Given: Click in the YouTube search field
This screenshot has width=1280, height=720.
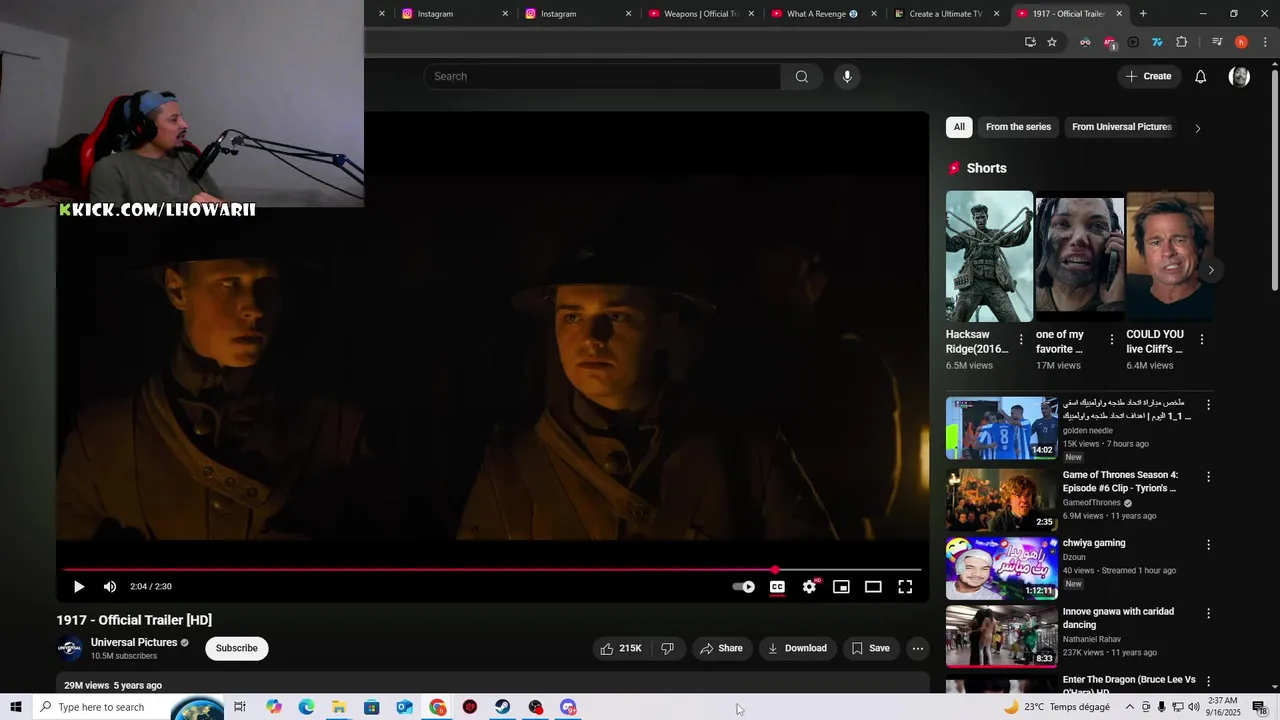Looking at the screenshot, I should 602,77.
